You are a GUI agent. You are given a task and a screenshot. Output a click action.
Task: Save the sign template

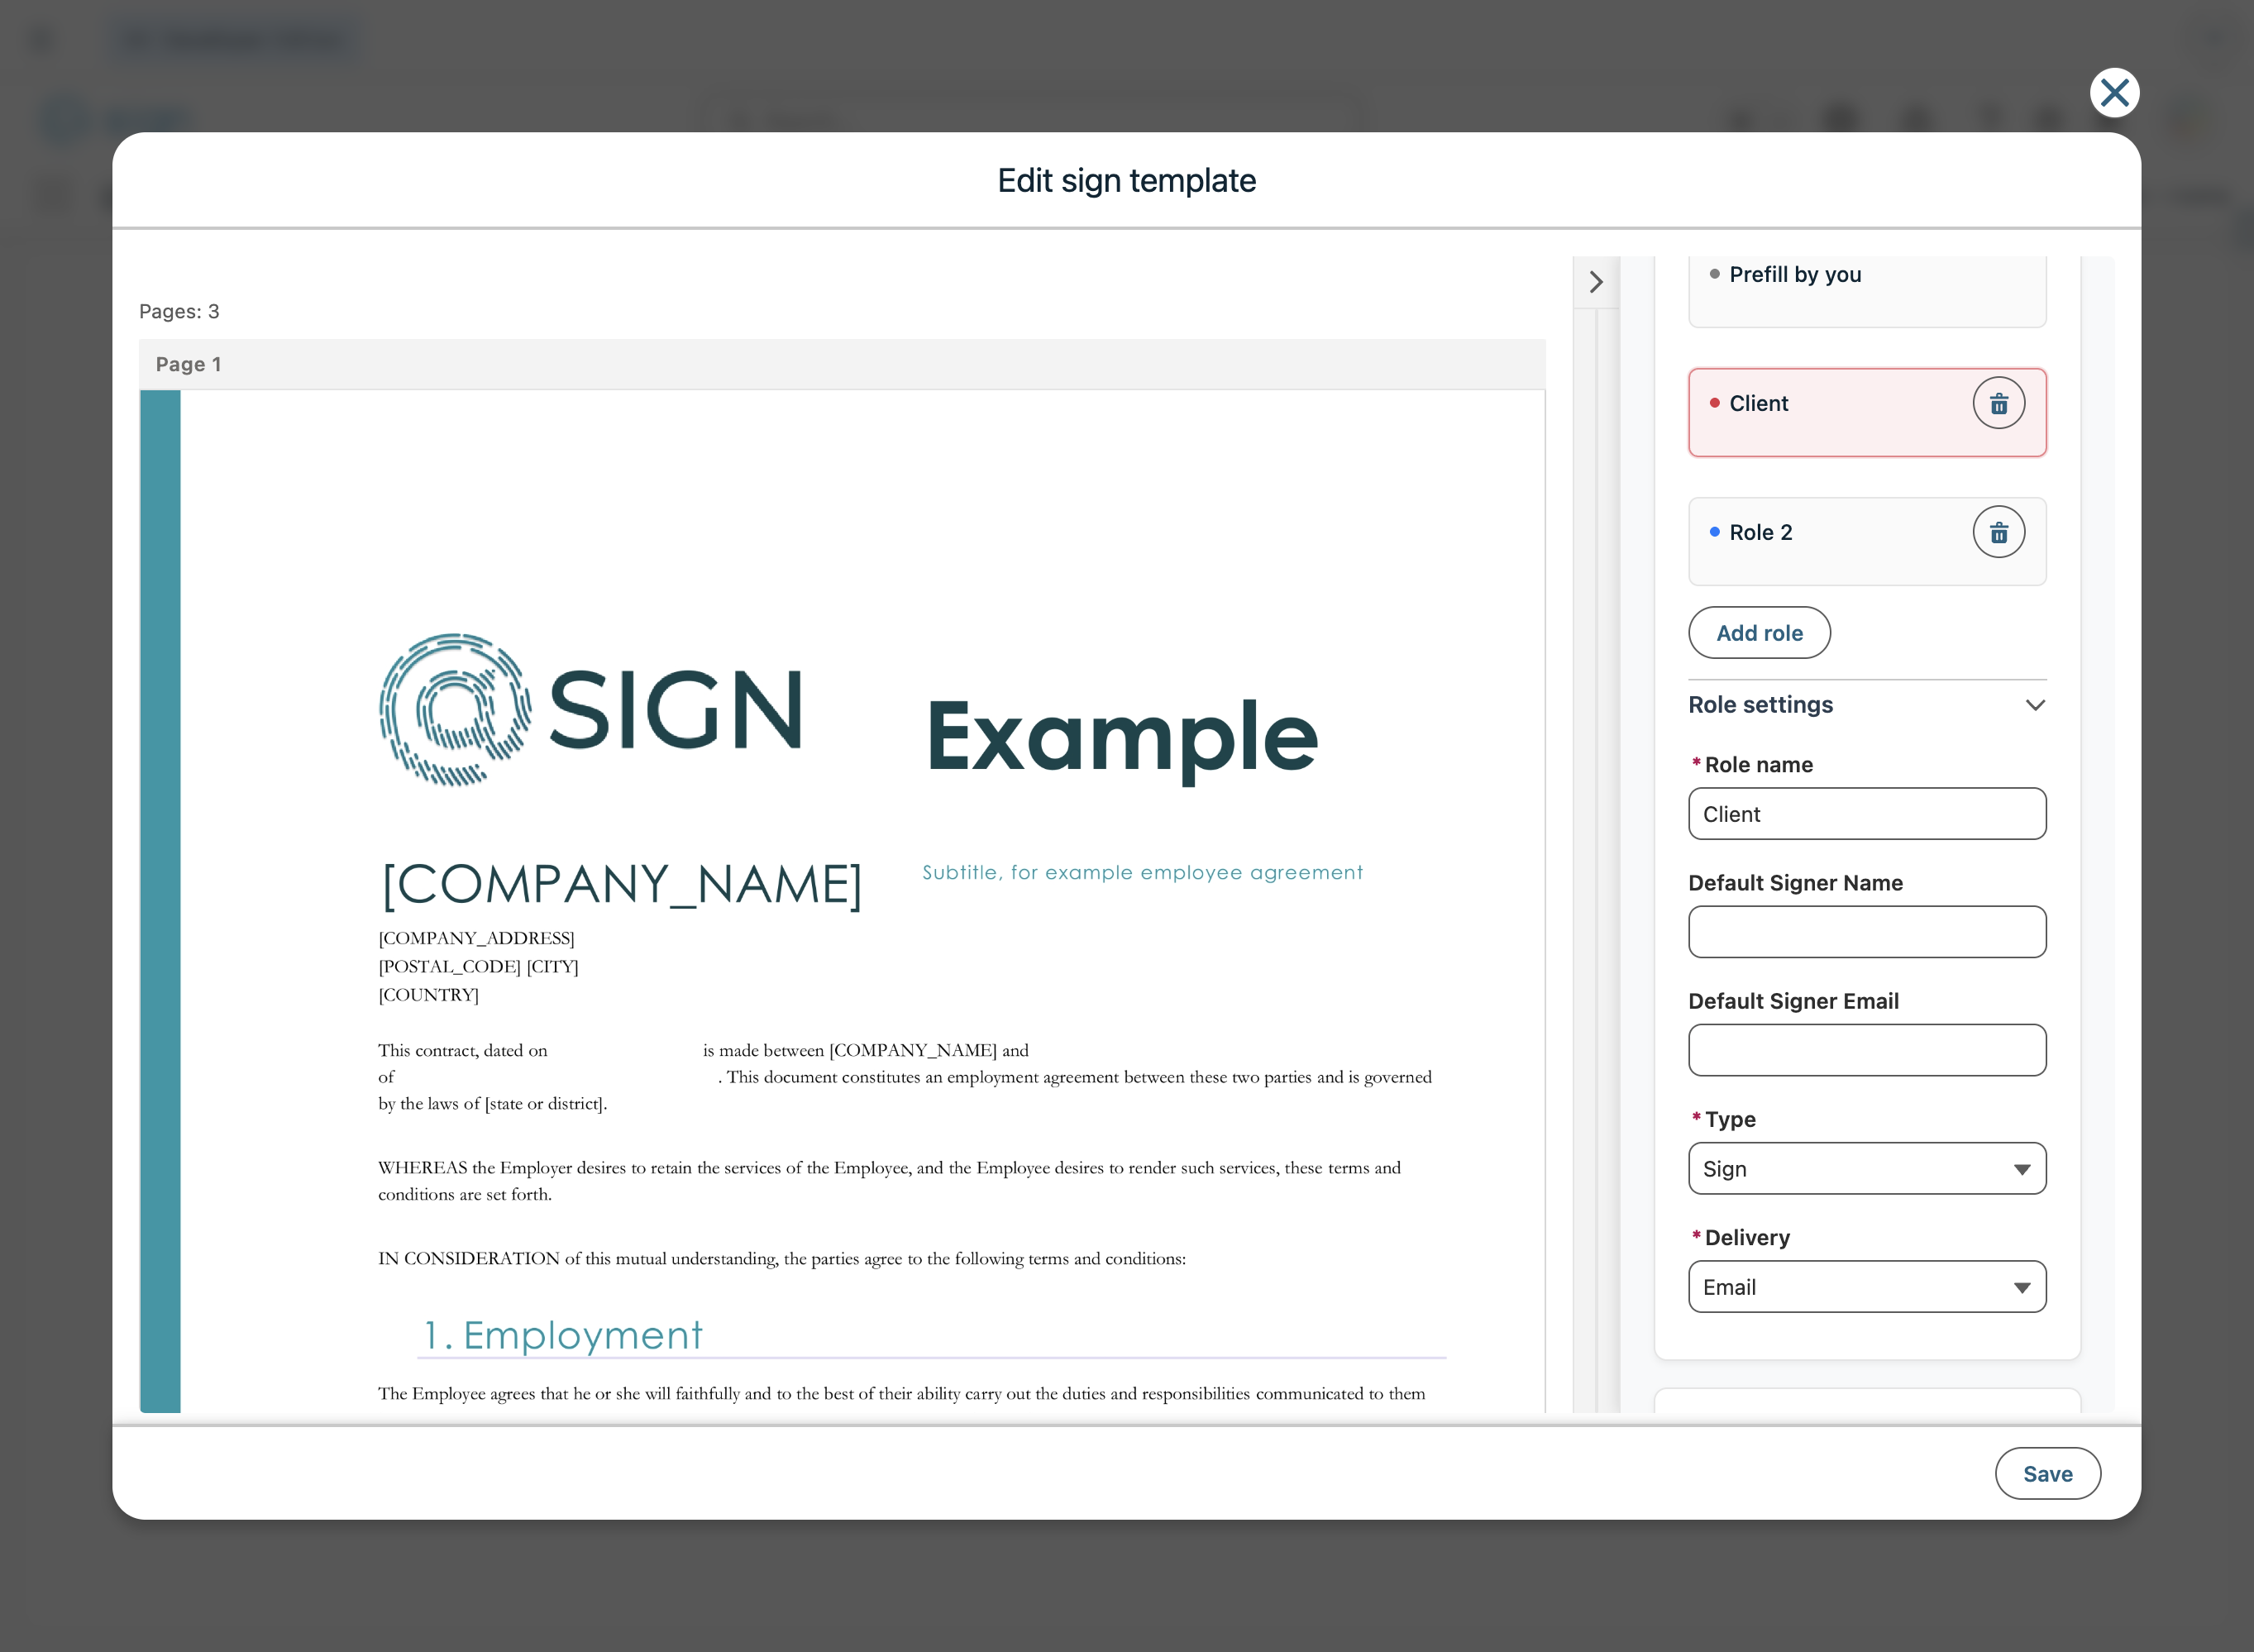point(2046,1473)
